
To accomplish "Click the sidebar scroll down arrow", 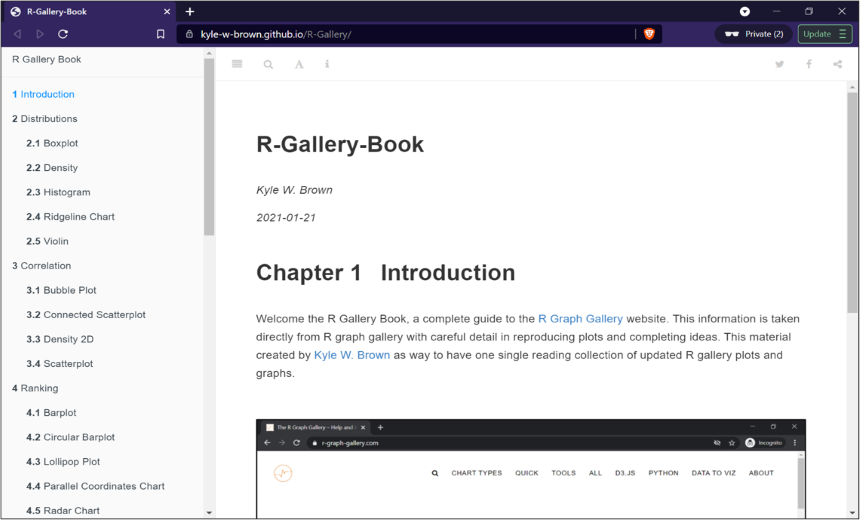I will [x=209, y=513].
